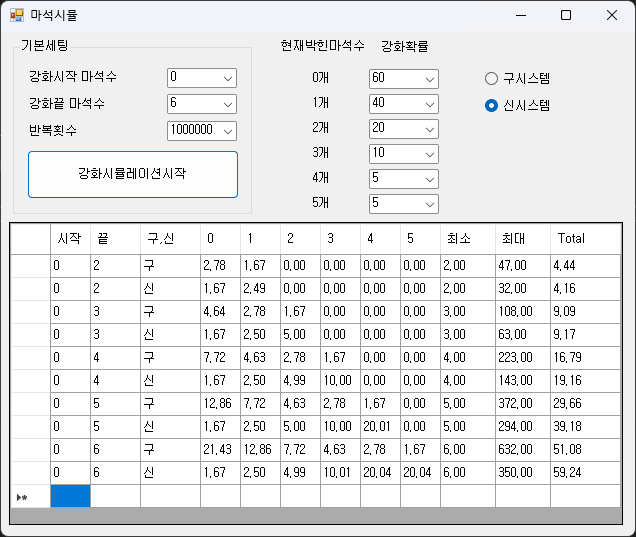Click the Total column header
This screenshot has height=537, width=636.
pos(585,238)
